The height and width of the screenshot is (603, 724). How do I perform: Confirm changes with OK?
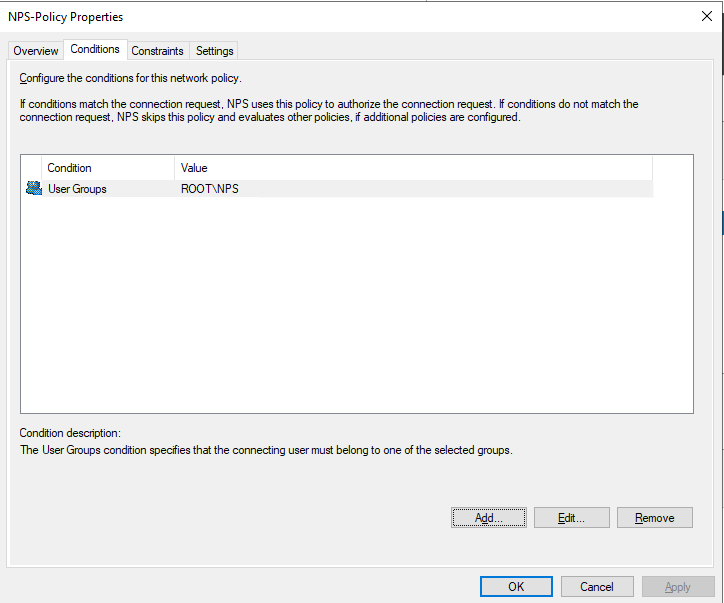click(516, 587)
